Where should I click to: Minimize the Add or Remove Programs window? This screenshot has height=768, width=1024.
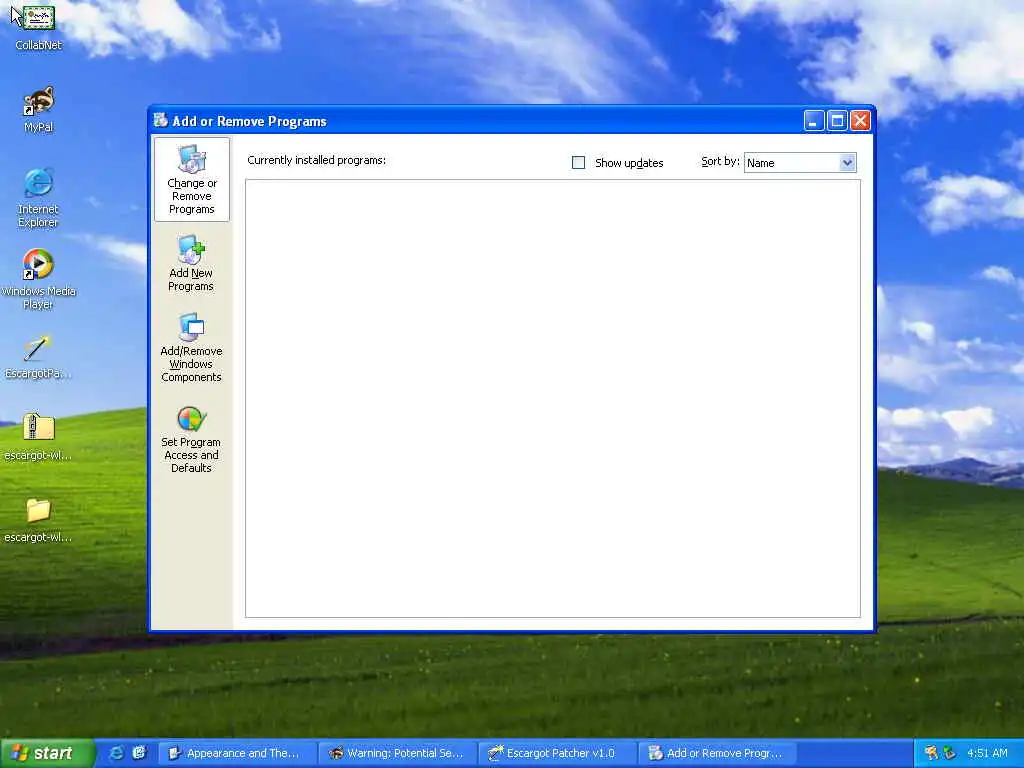(814, 121)
